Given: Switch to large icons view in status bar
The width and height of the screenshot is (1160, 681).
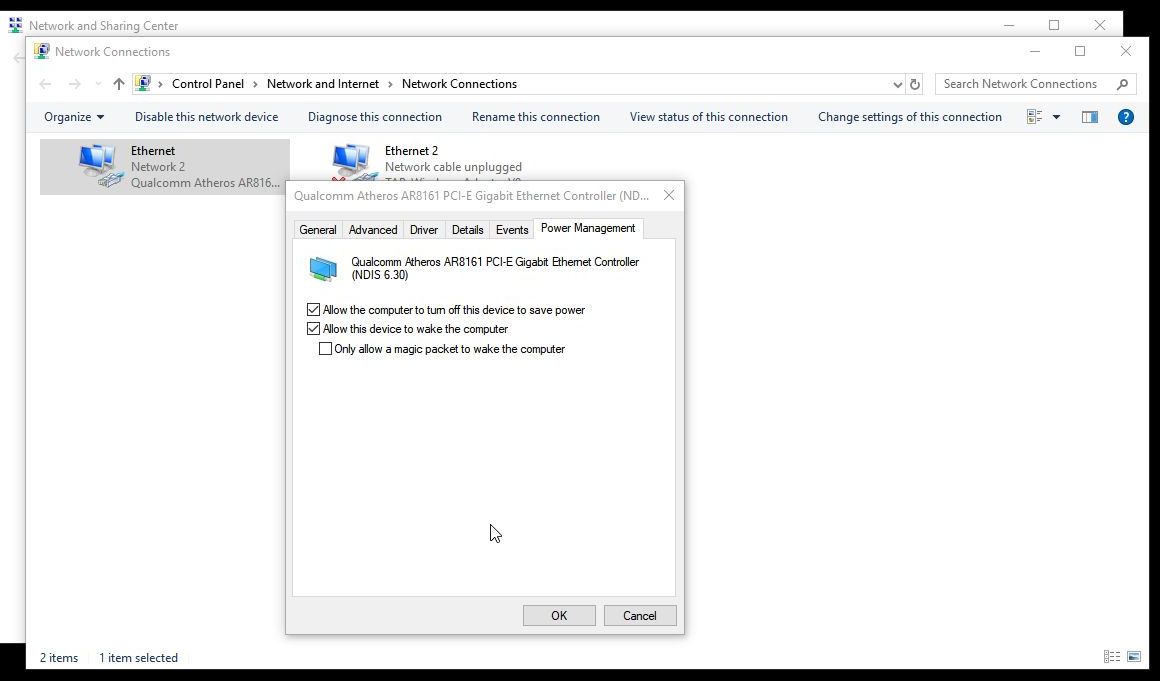Looking at the screenshot, I should click(x=1134, y=657).
